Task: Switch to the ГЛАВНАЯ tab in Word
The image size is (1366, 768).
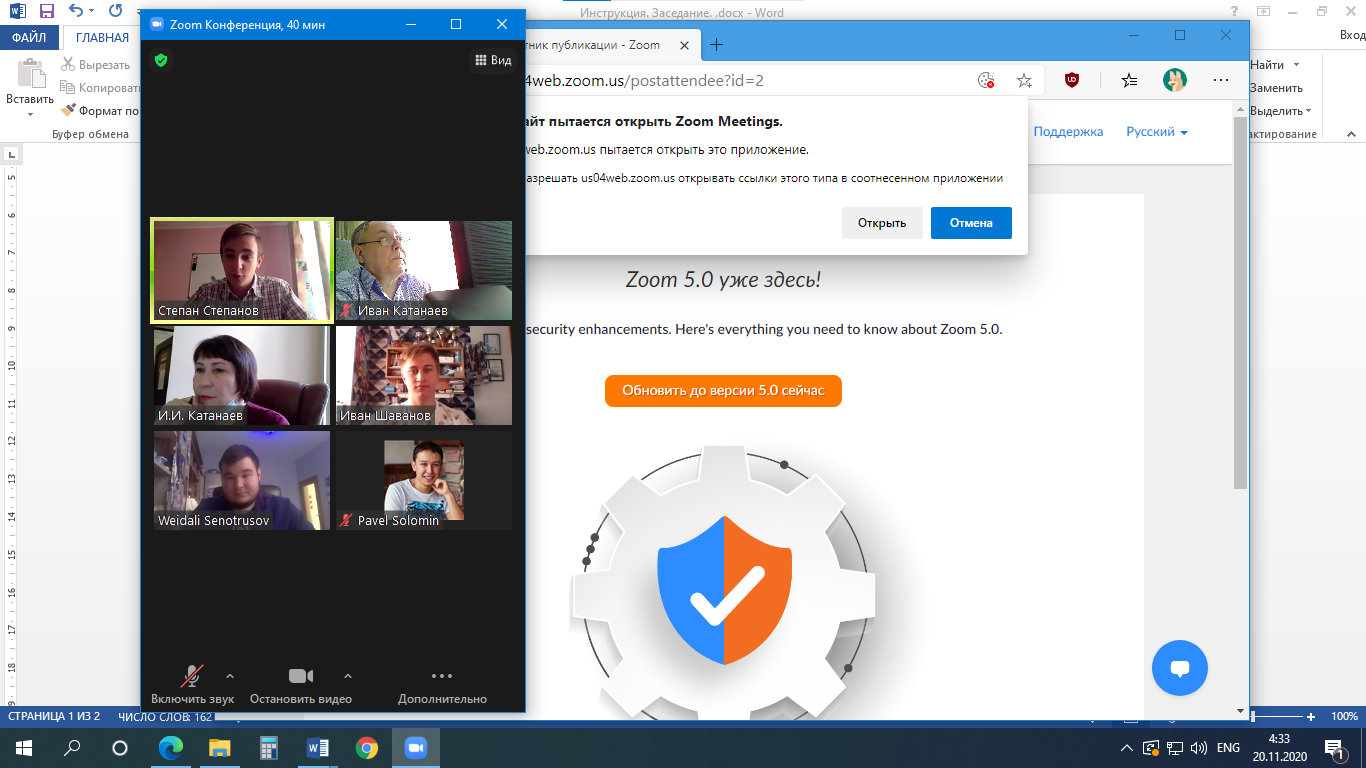Action: (103, 38)
